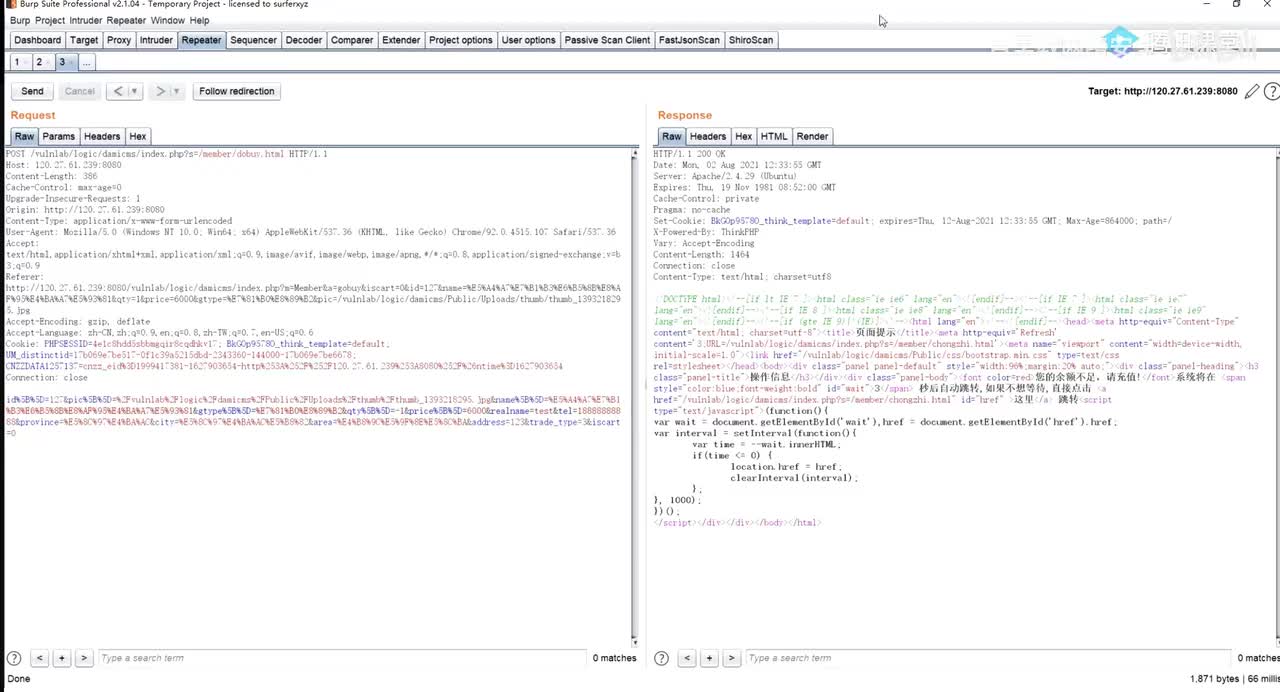
Task: Select Repeater request tab 2
Action: click(x=42, y=62)
